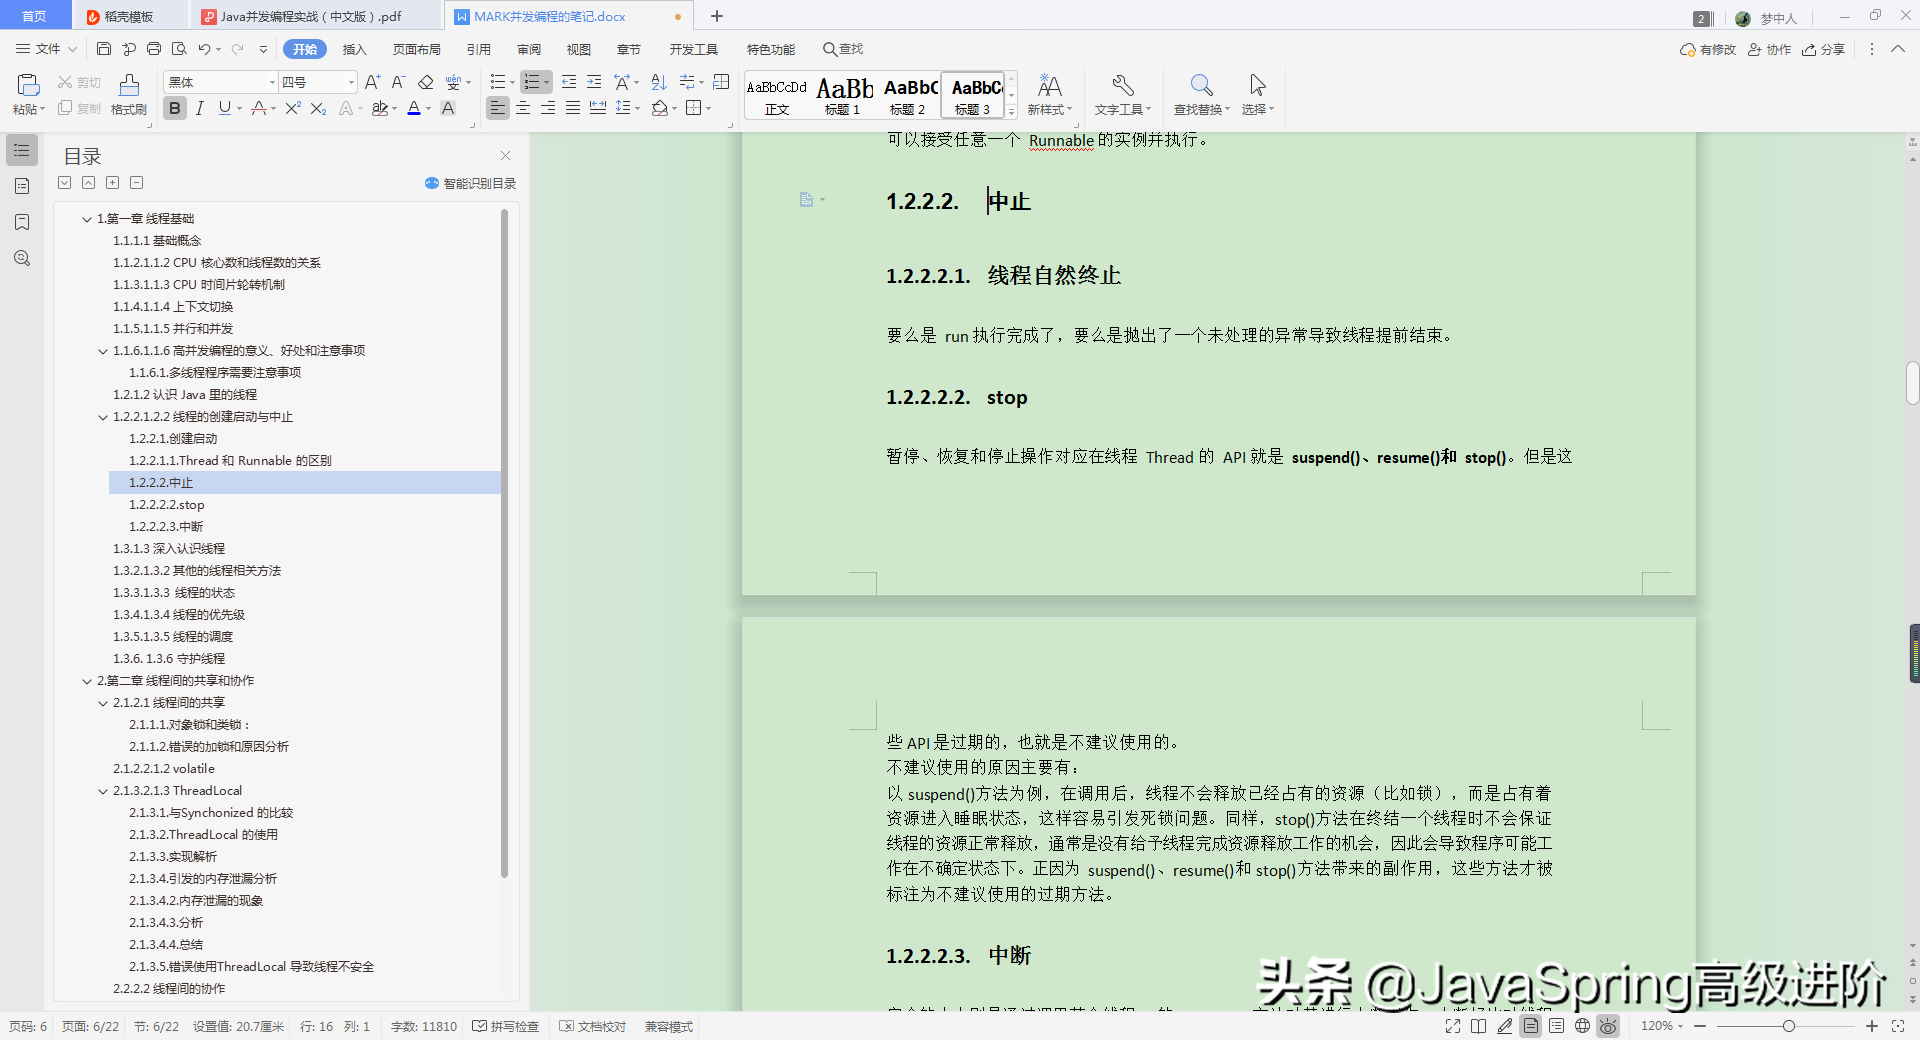Increase paragraph indent
This screenshot has height=1040, width=1920.
(x=594, y=82)
